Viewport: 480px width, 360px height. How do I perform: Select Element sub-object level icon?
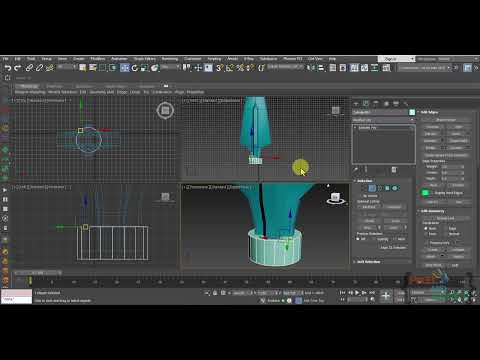pos(395,188)
